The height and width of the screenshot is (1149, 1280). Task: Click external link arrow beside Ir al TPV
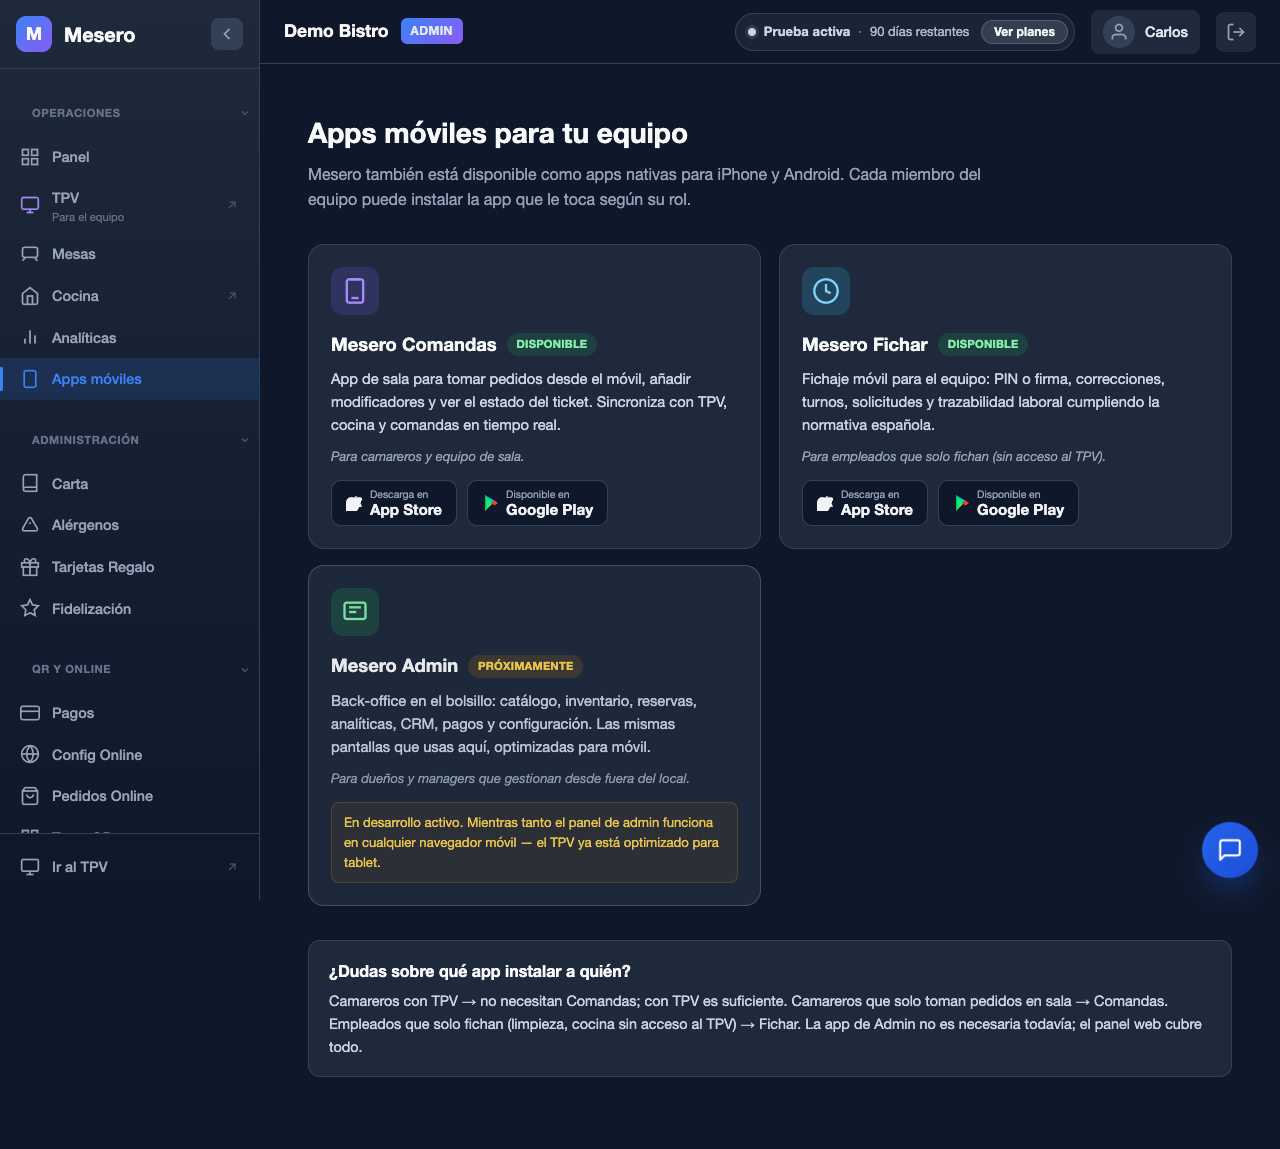pyautogui.click(x=232, y=867)
